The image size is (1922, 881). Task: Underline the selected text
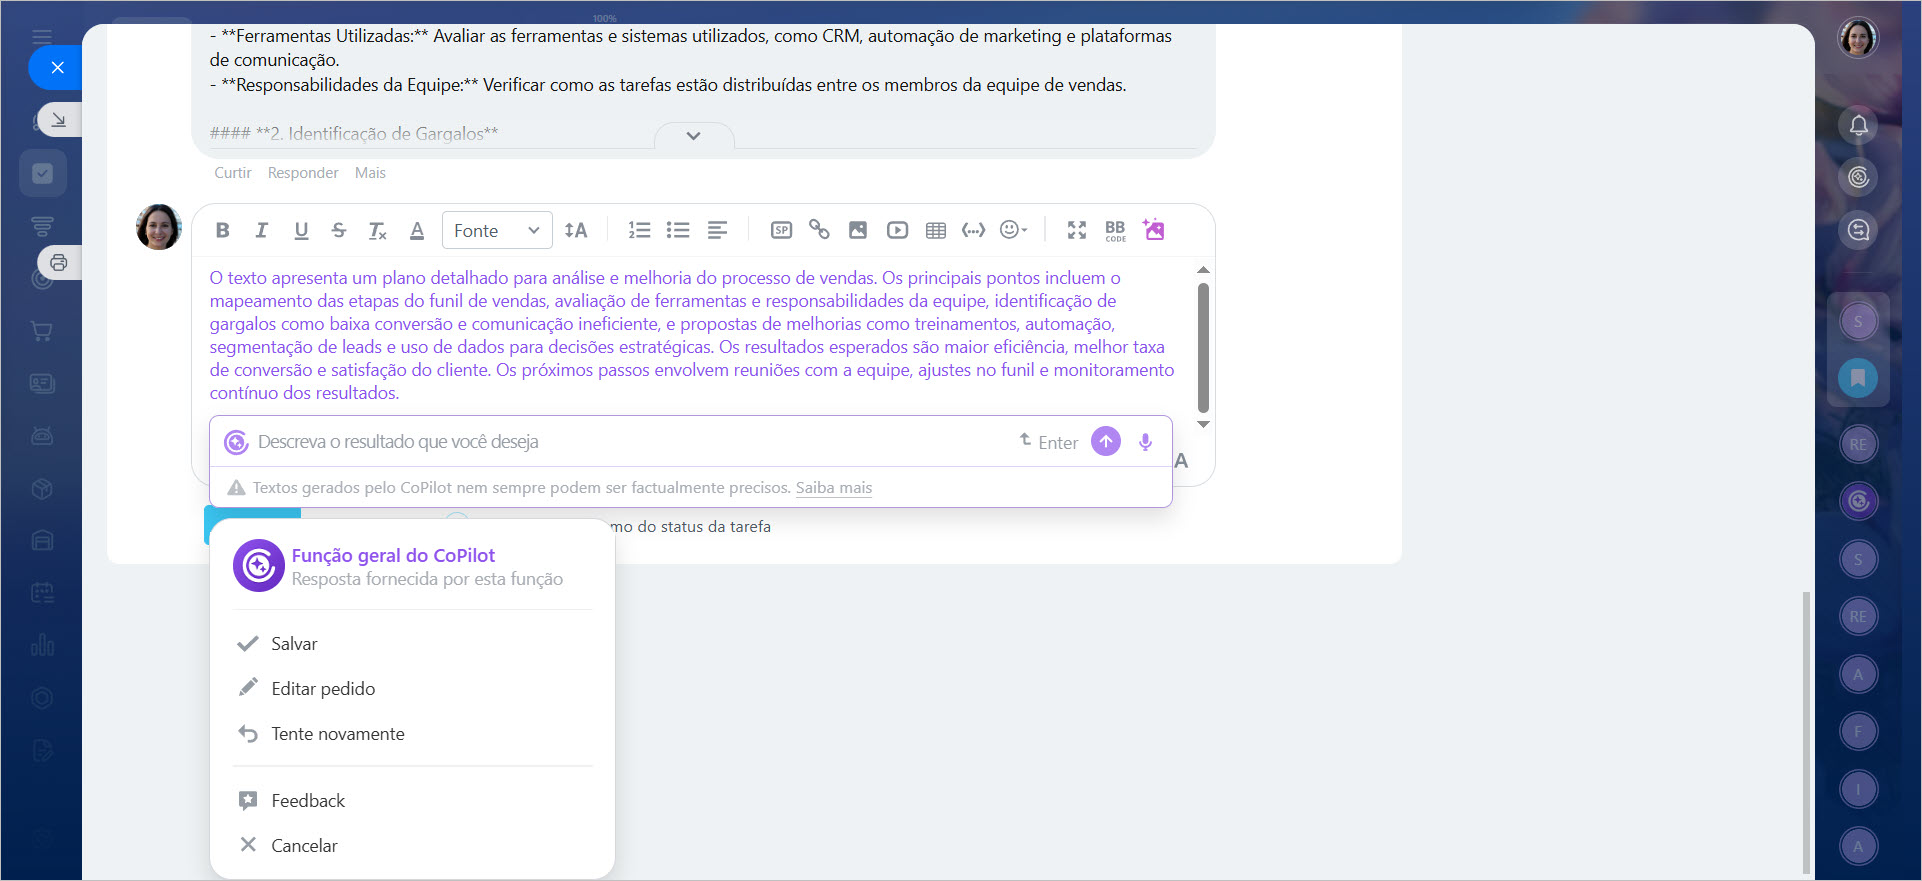coord(301,230)
